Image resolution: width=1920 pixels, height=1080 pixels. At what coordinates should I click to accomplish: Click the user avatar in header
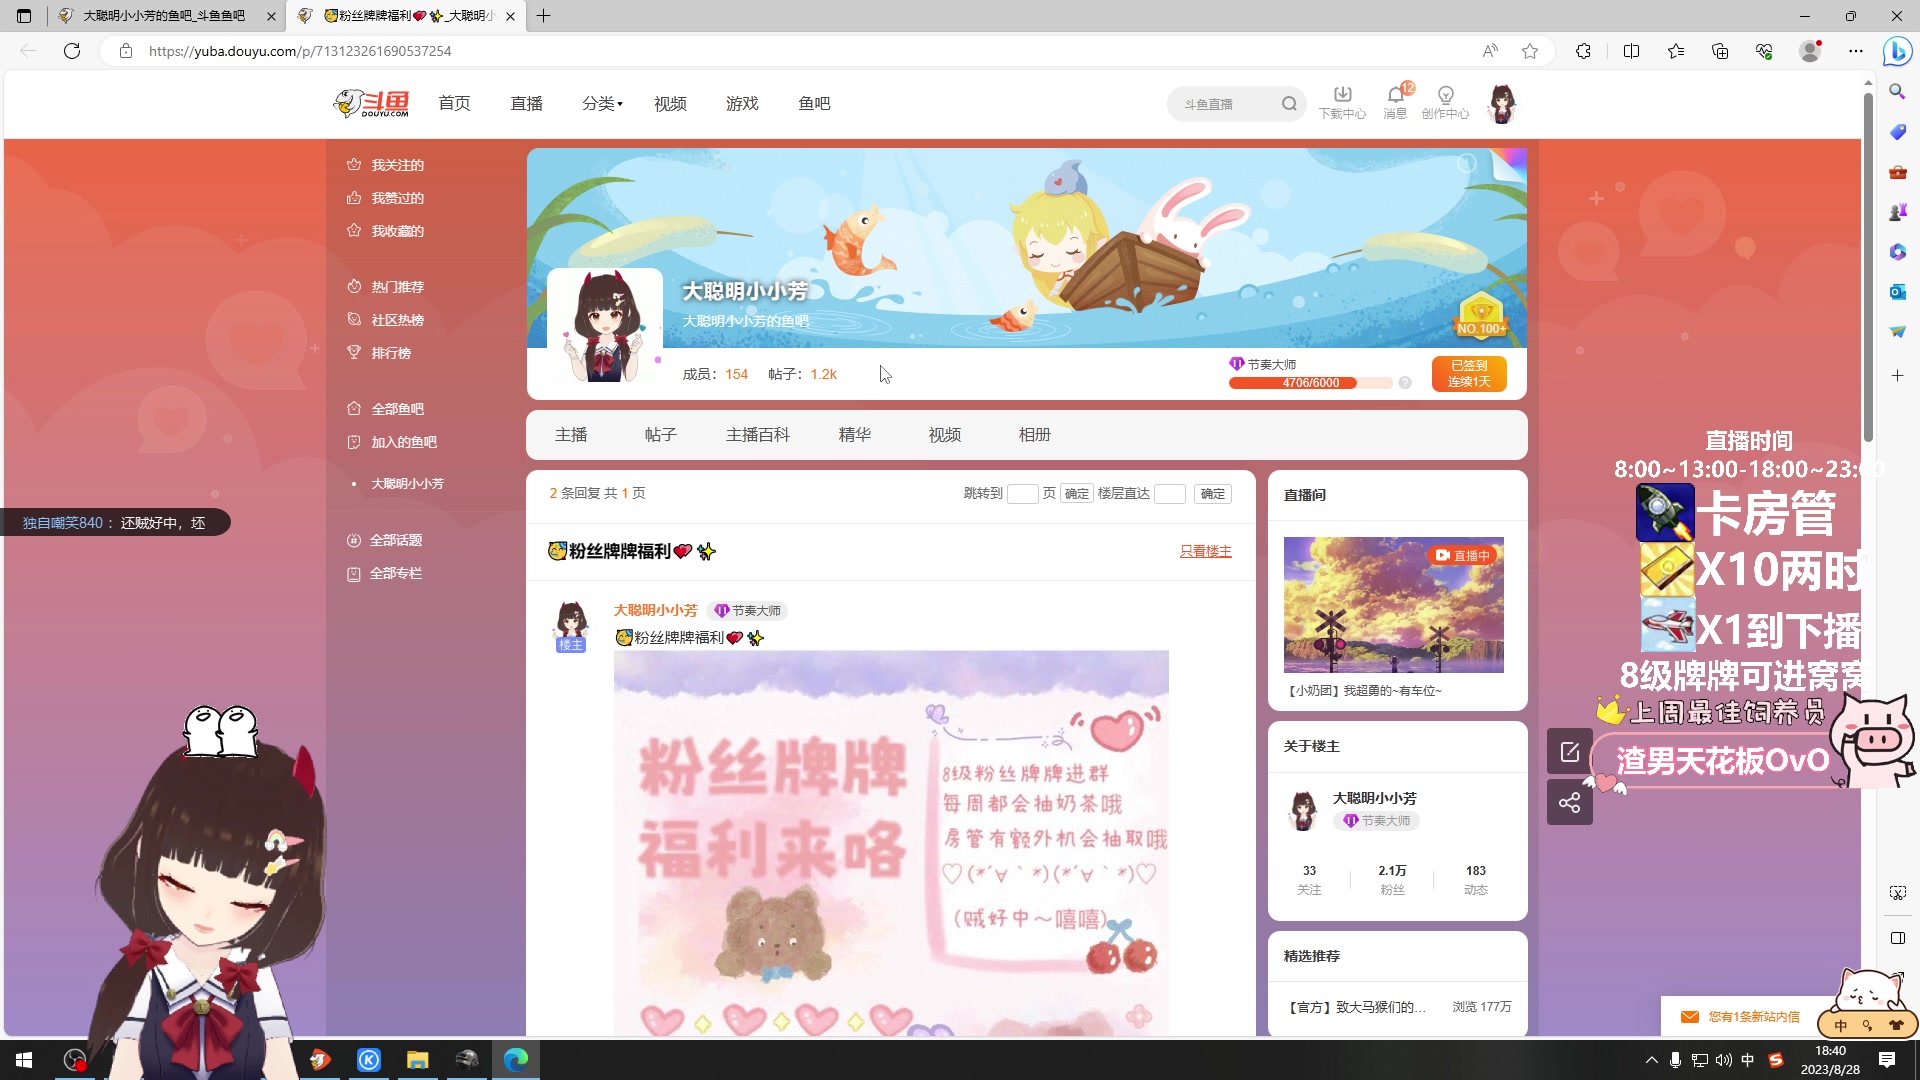click(1501, 103)
